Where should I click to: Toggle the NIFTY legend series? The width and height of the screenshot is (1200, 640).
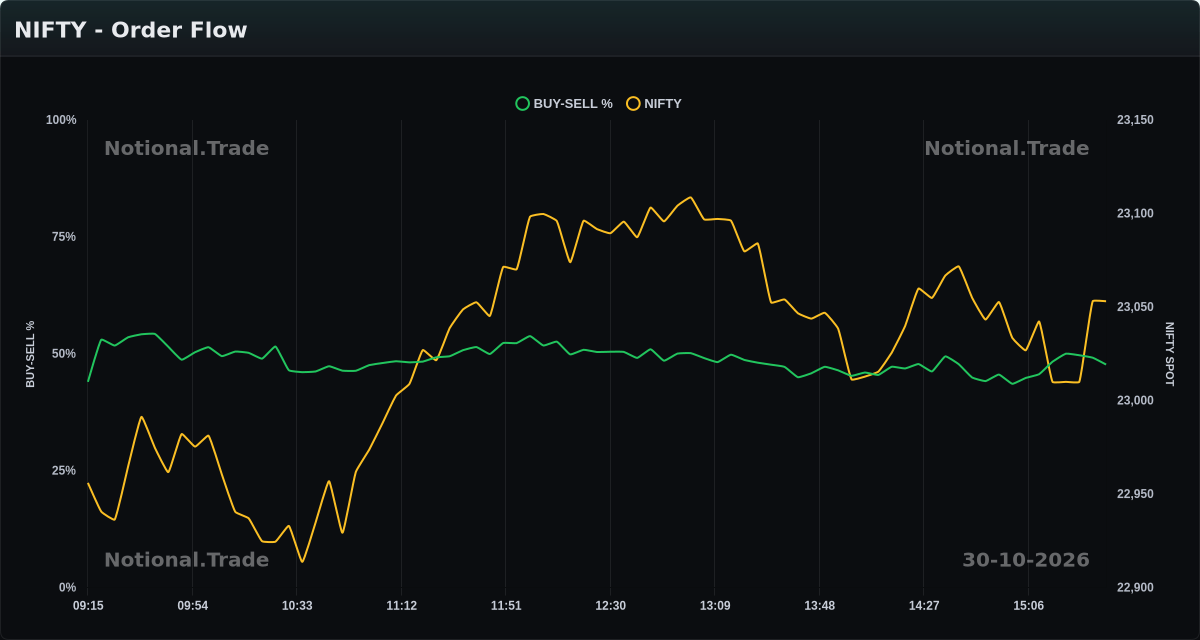[654, 103]
